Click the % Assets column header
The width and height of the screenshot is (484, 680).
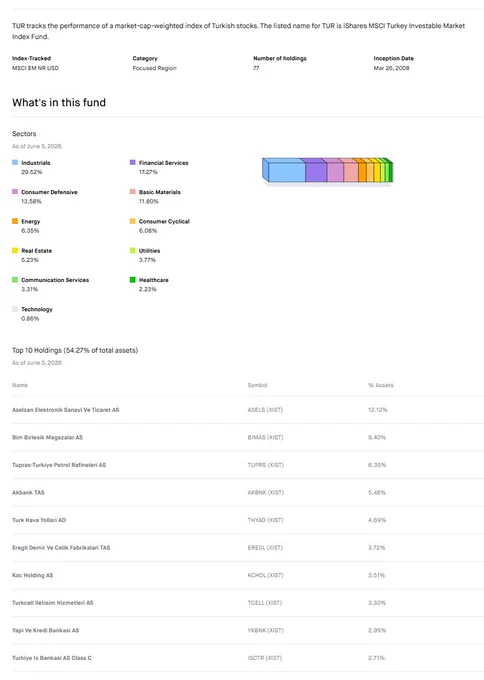(381, 385)
